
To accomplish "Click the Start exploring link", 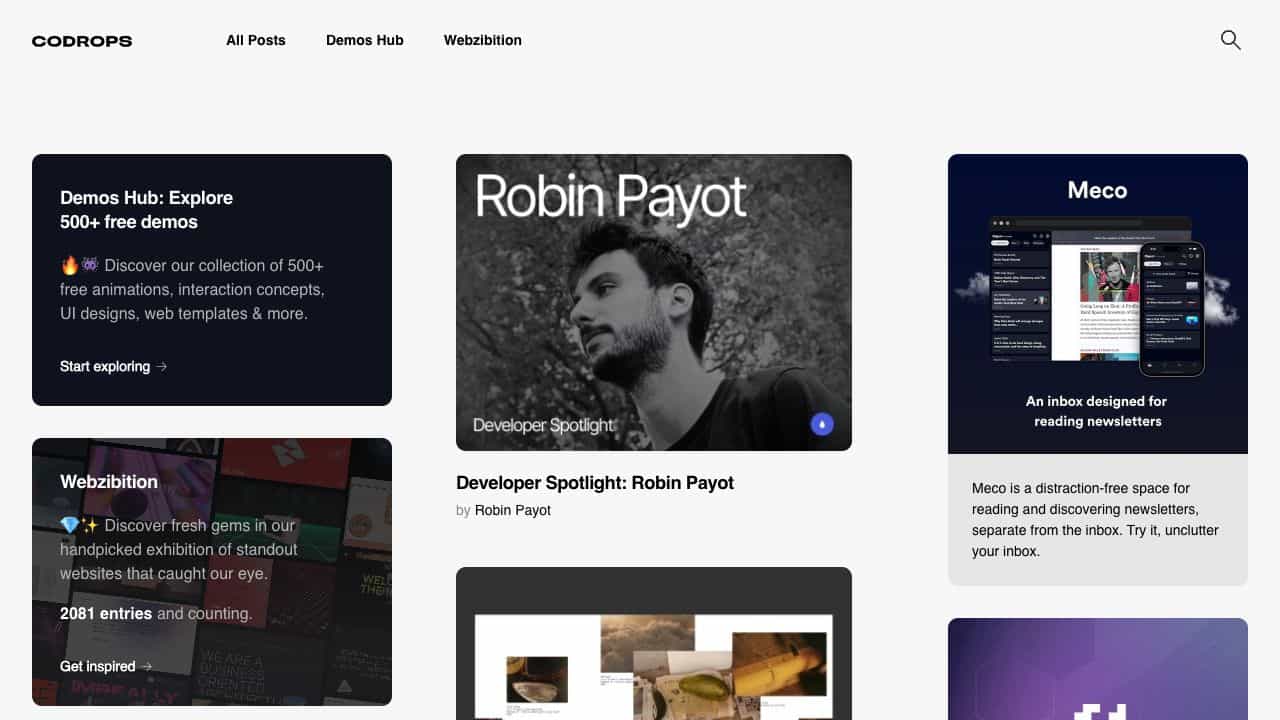I will point(113,367).
